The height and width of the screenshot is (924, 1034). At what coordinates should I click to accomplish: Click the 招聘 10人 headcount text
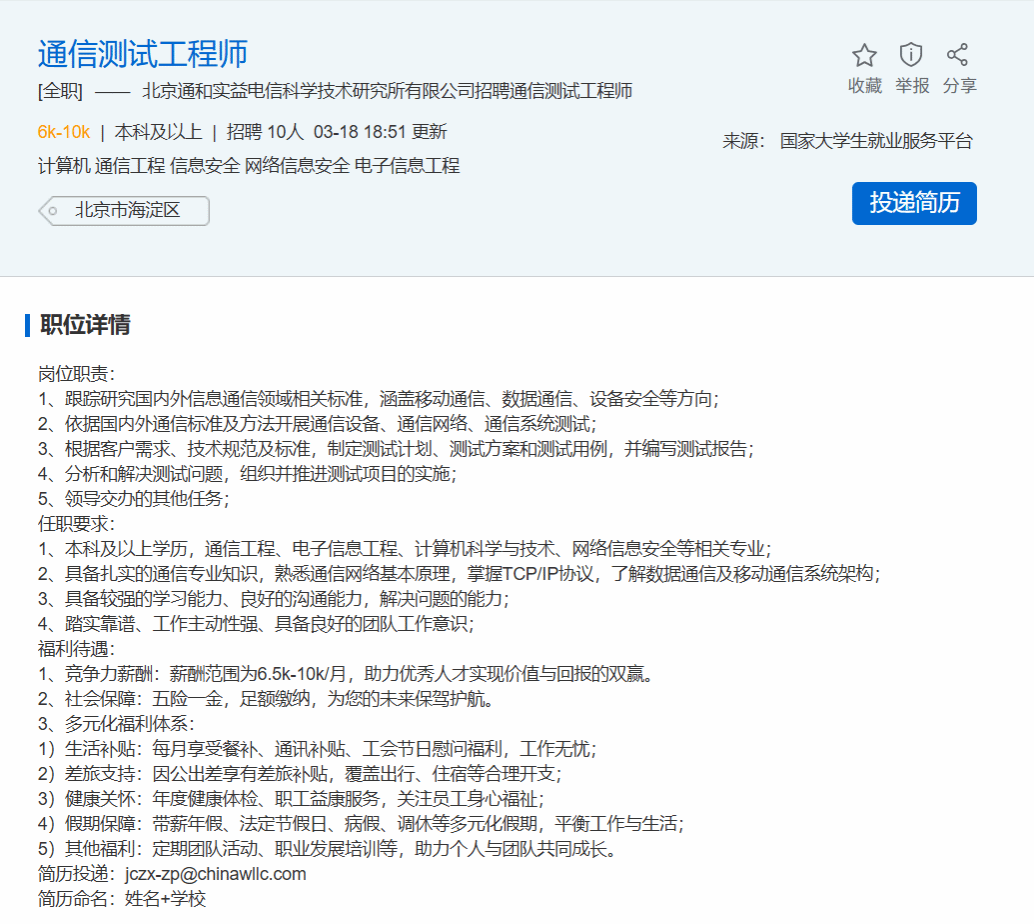[265, 132]
